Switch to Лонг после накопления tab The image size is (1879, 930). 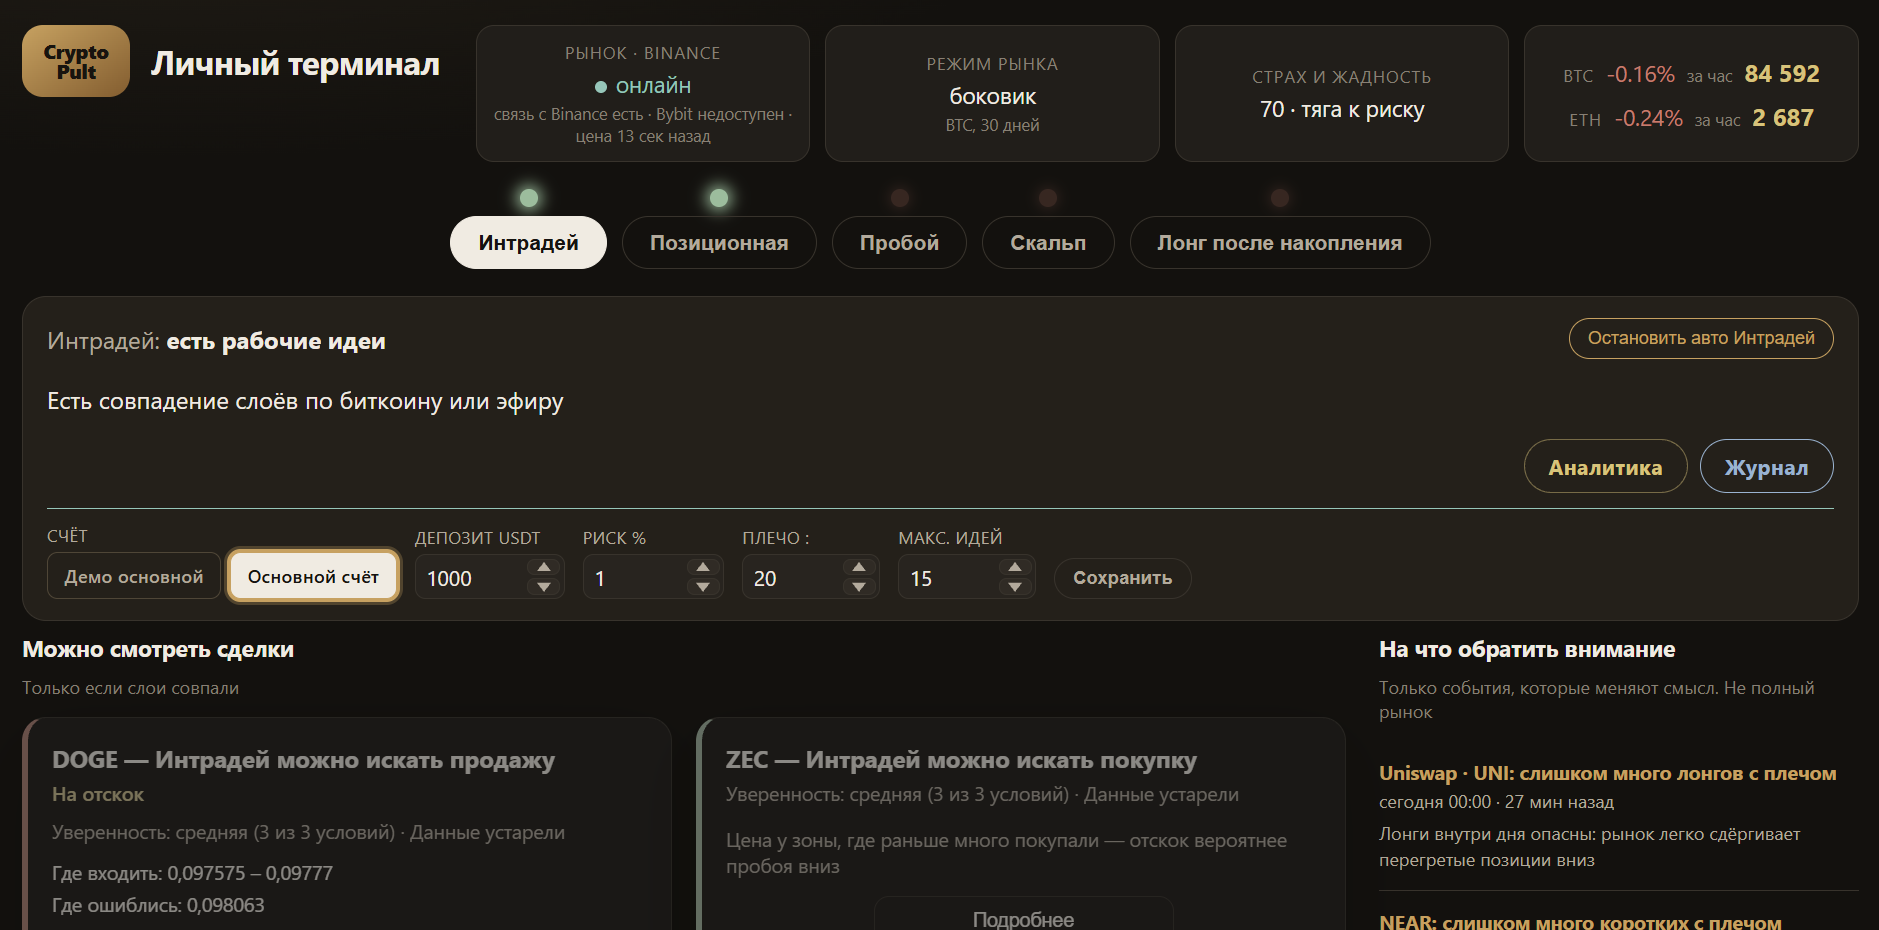(1280, 243)
